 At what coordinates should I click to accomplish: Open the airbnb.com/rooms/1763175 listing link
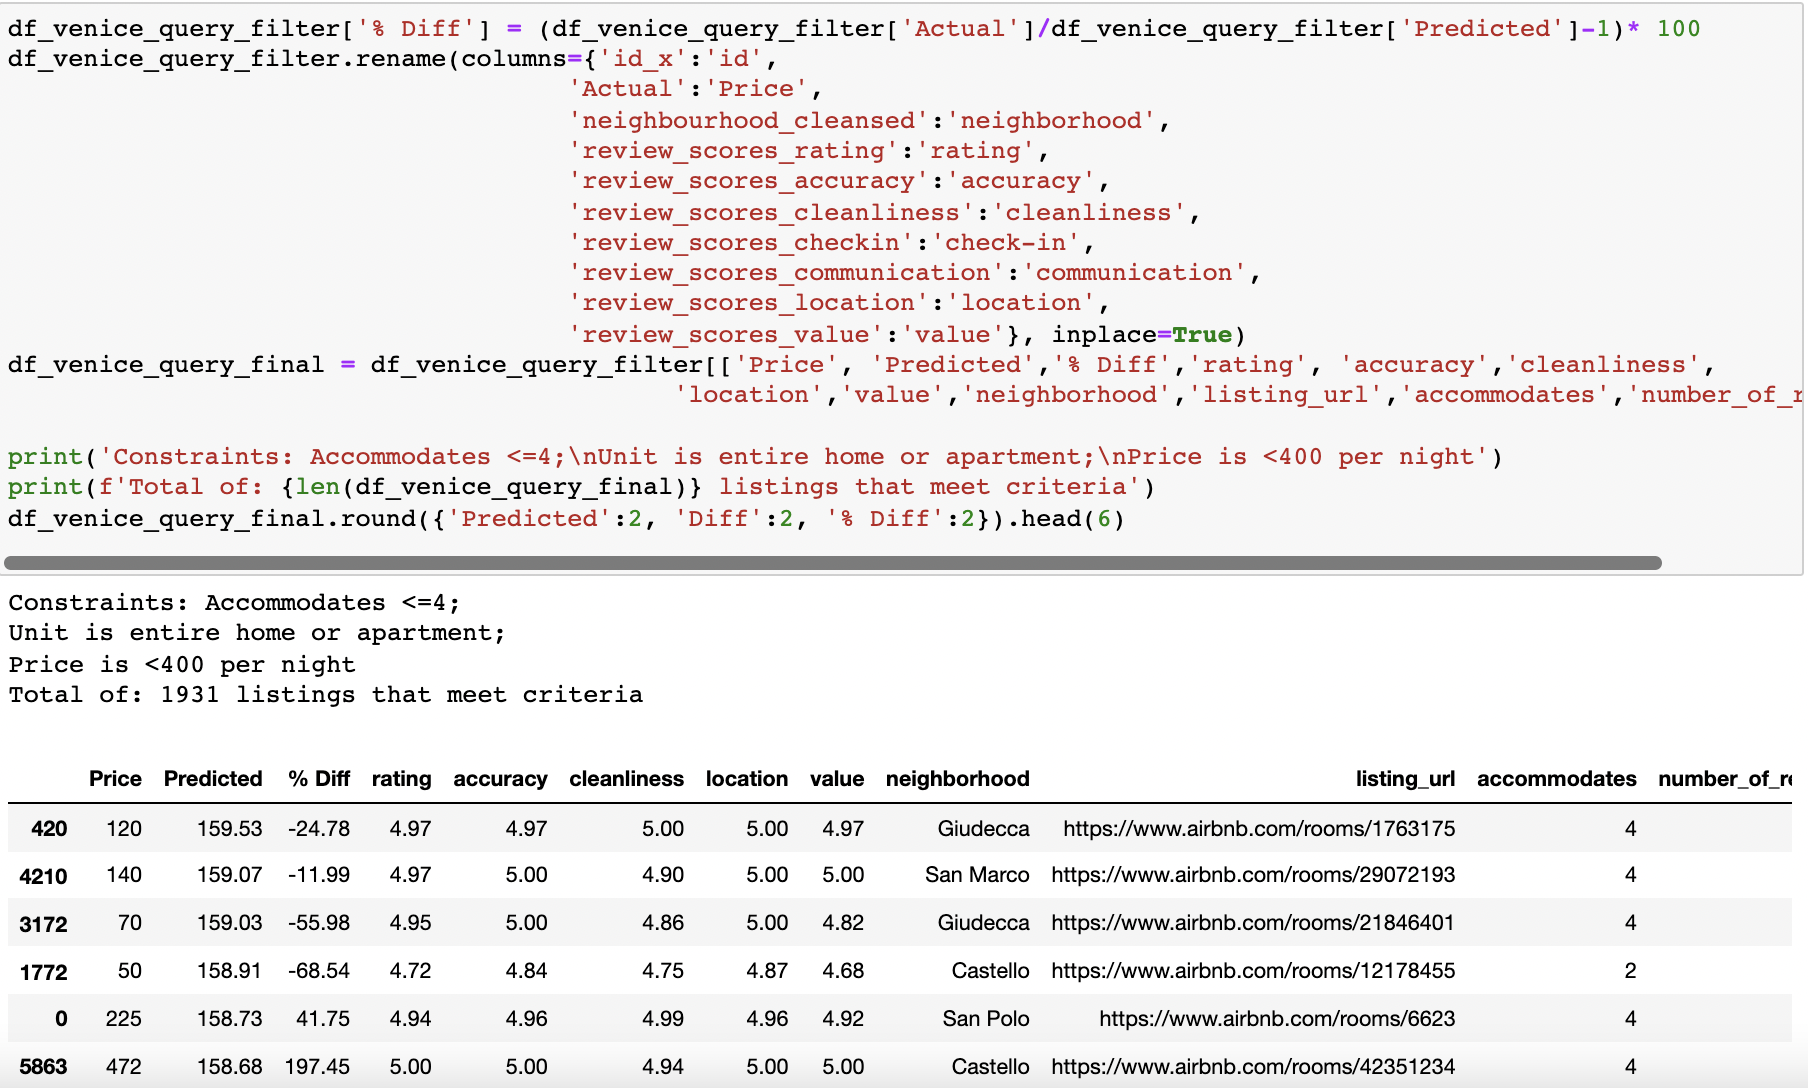(1259, 828)
